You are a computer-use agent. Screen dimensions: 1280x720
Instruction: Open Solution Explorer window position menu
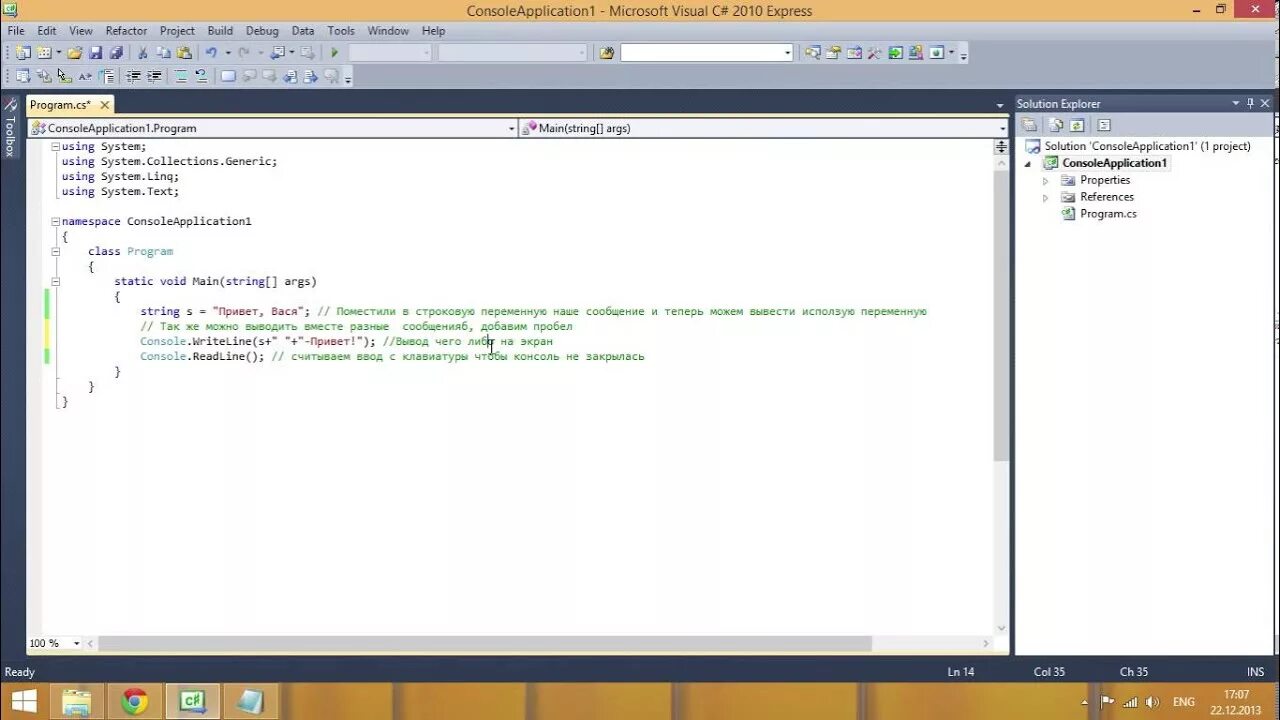point(1236,103)
